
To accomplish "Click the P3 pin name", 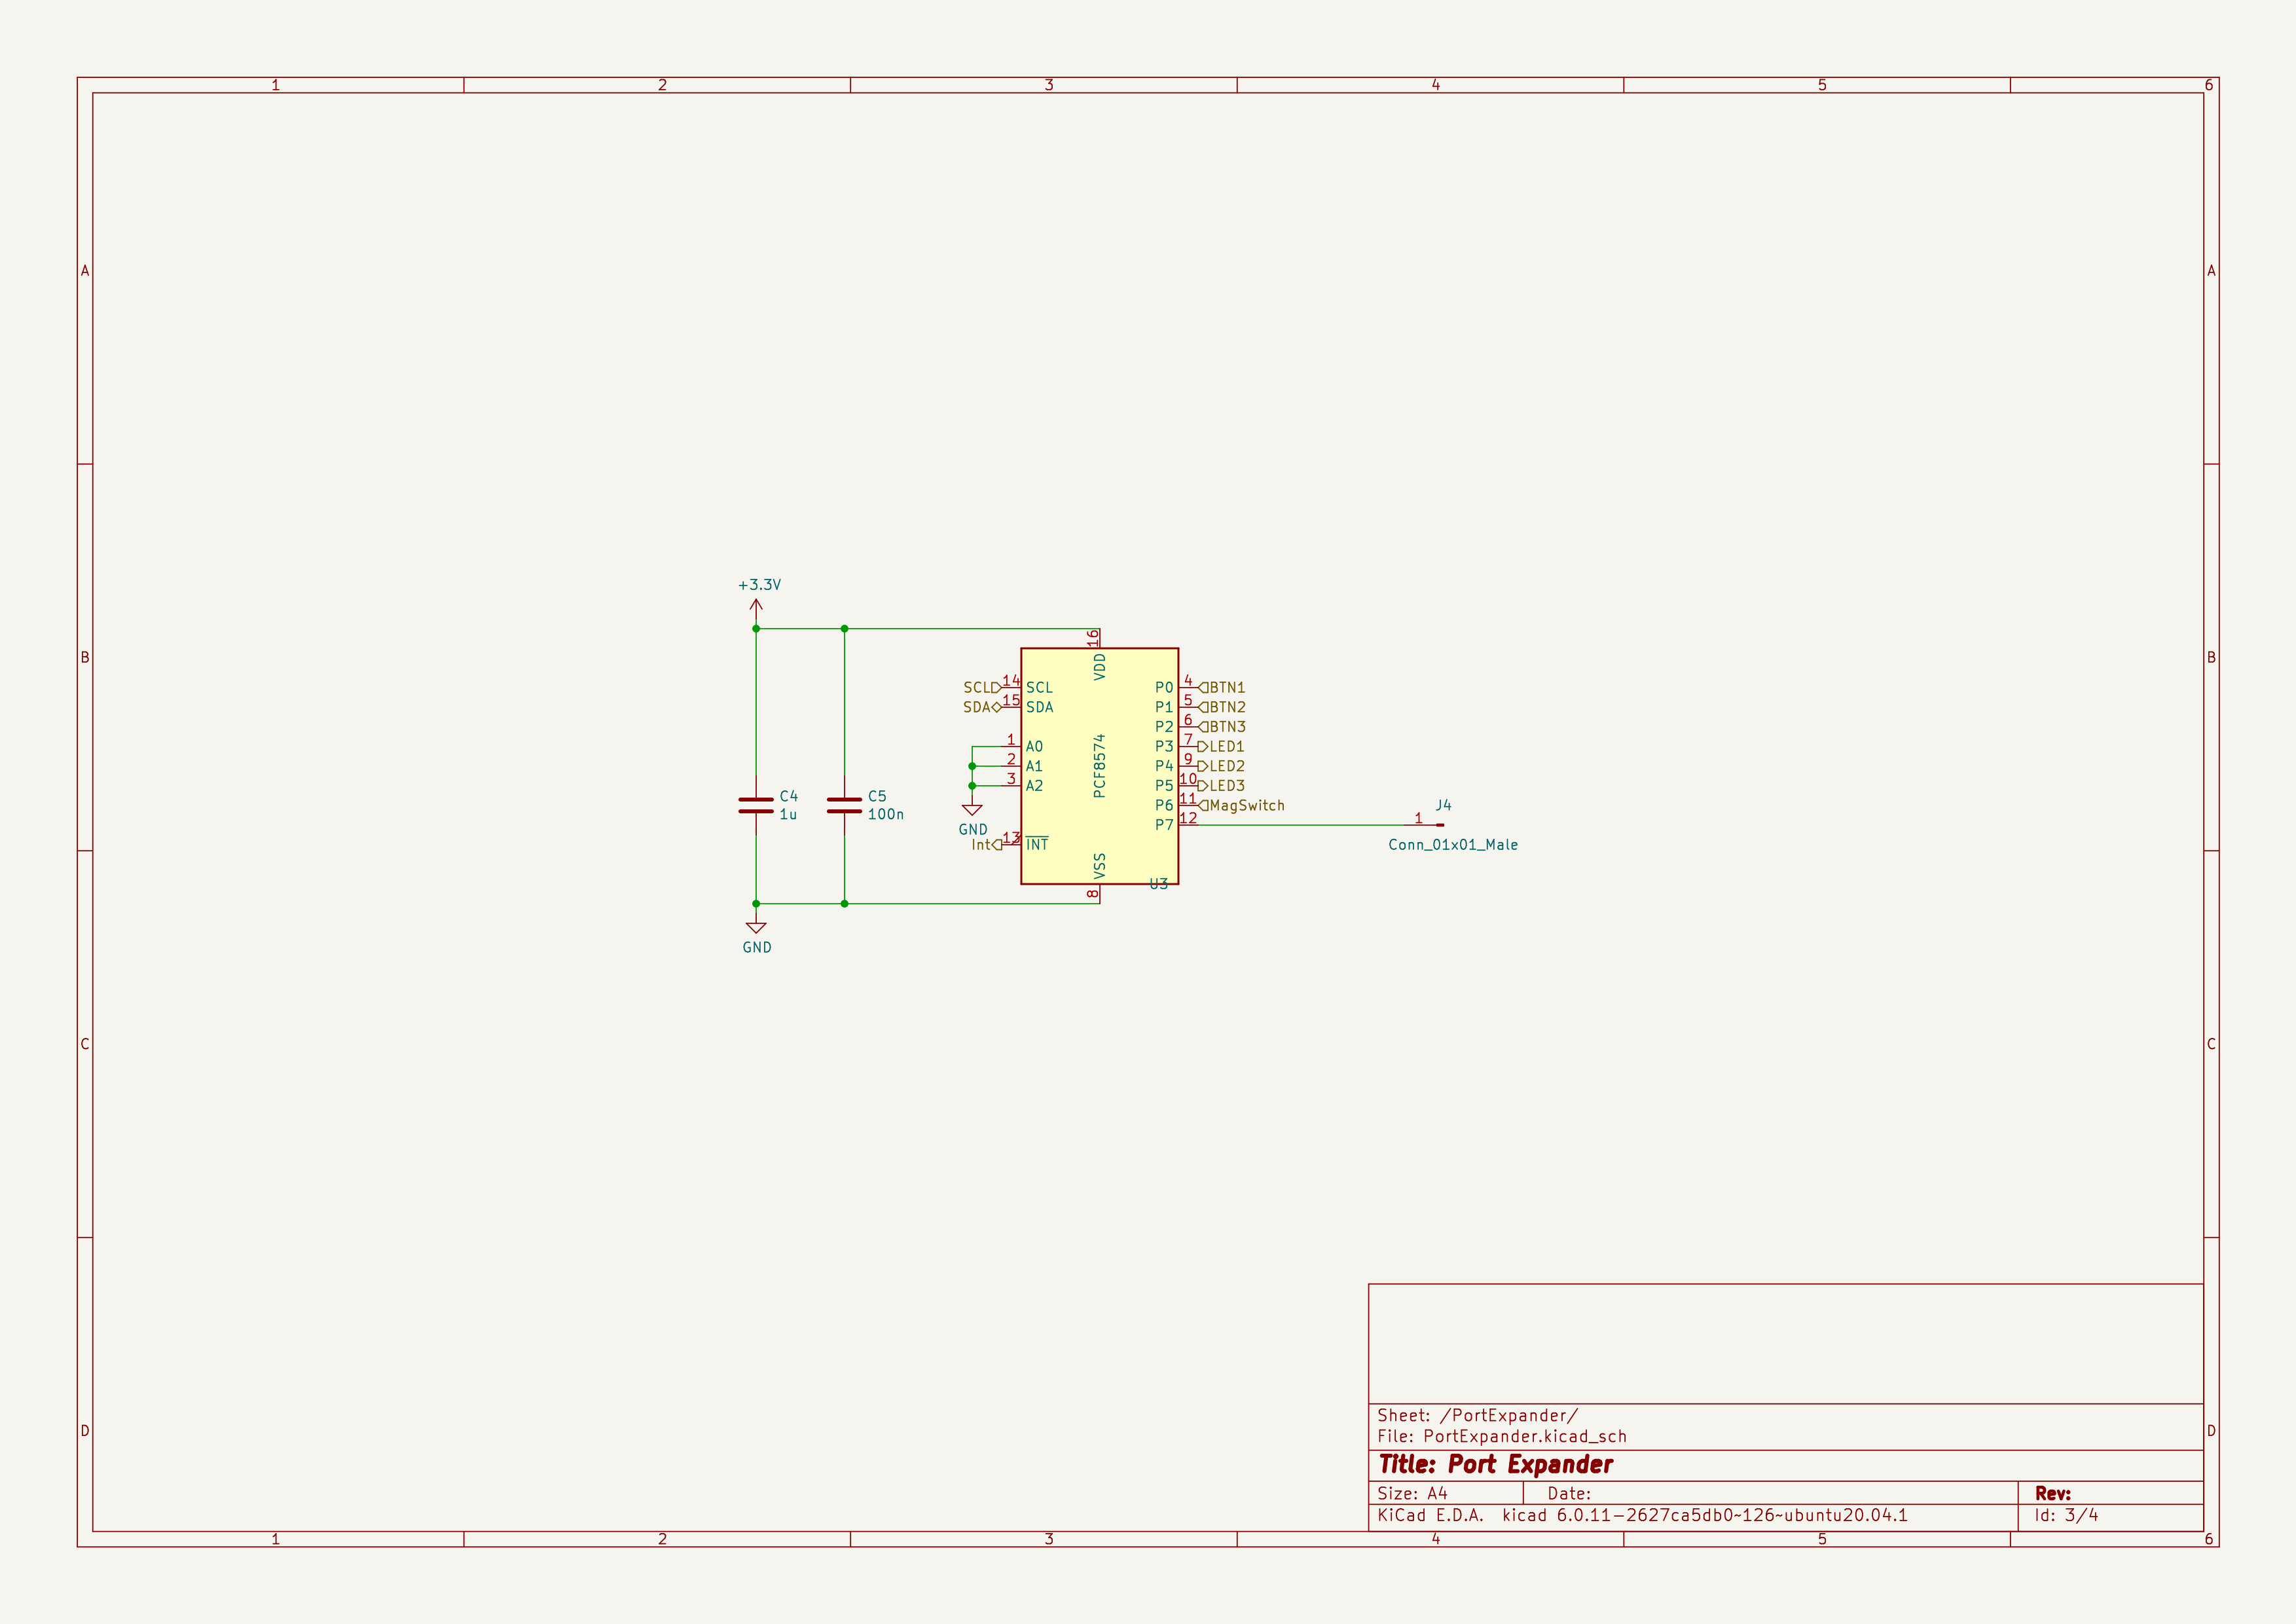I will pyautogui.click(x=1164, y=746).
